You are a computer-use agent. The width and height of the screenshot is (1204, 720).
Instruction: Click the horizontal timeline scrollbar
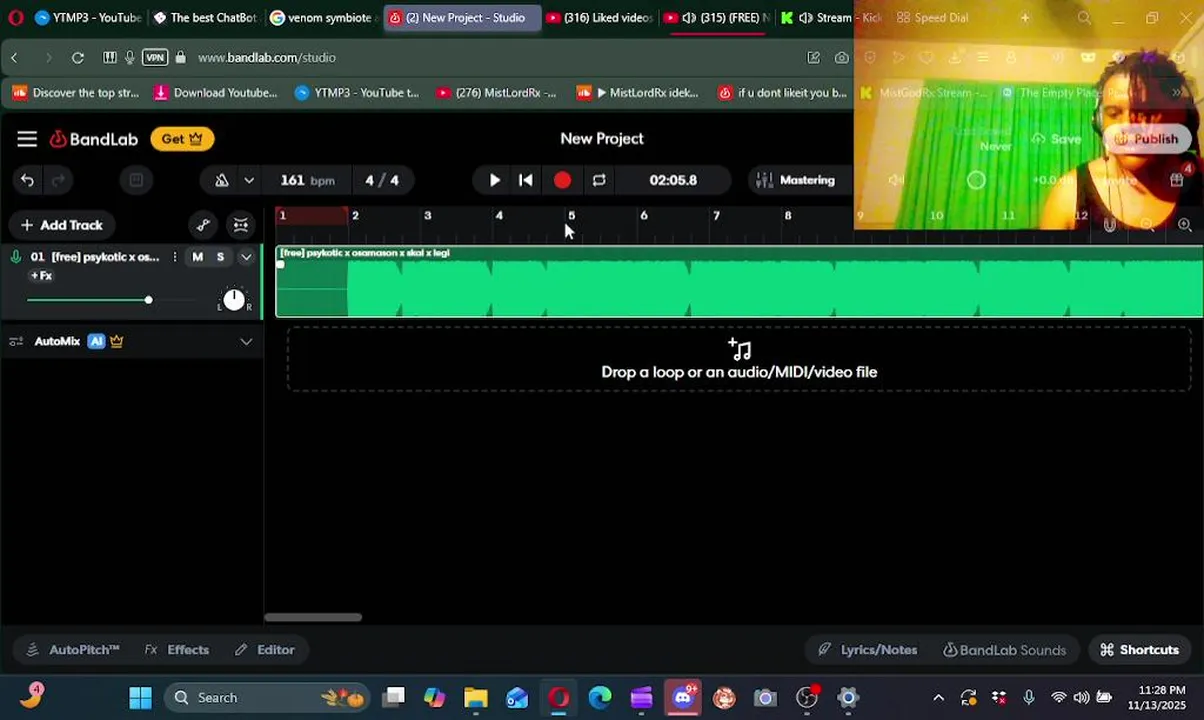click(x=313, y=617)
